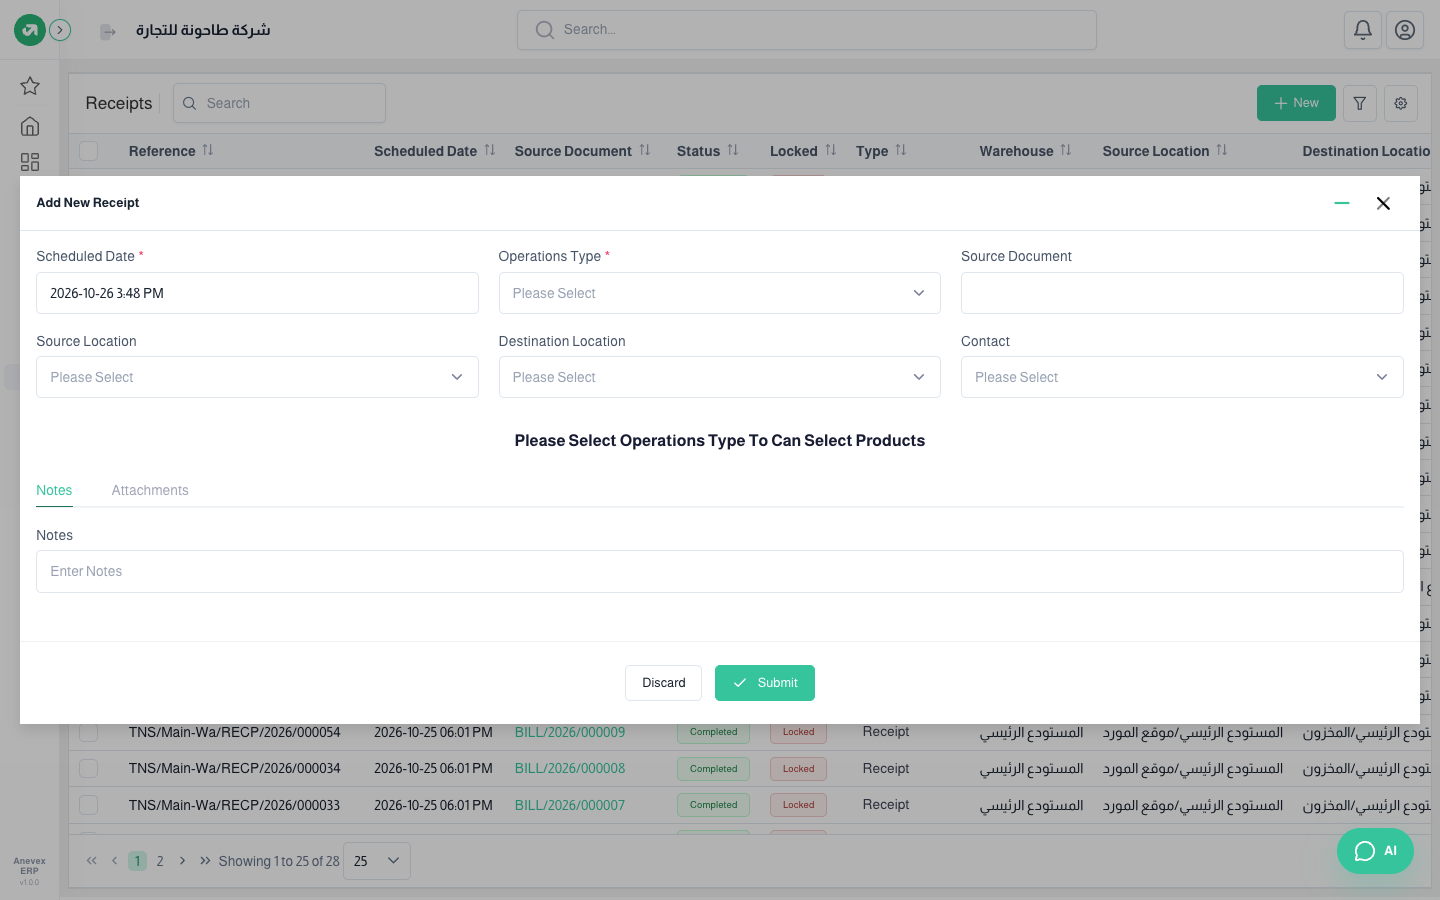Click the Enter Notes text field
The height and width of the screenshot is (900, 1440).
tap(720, 571)
